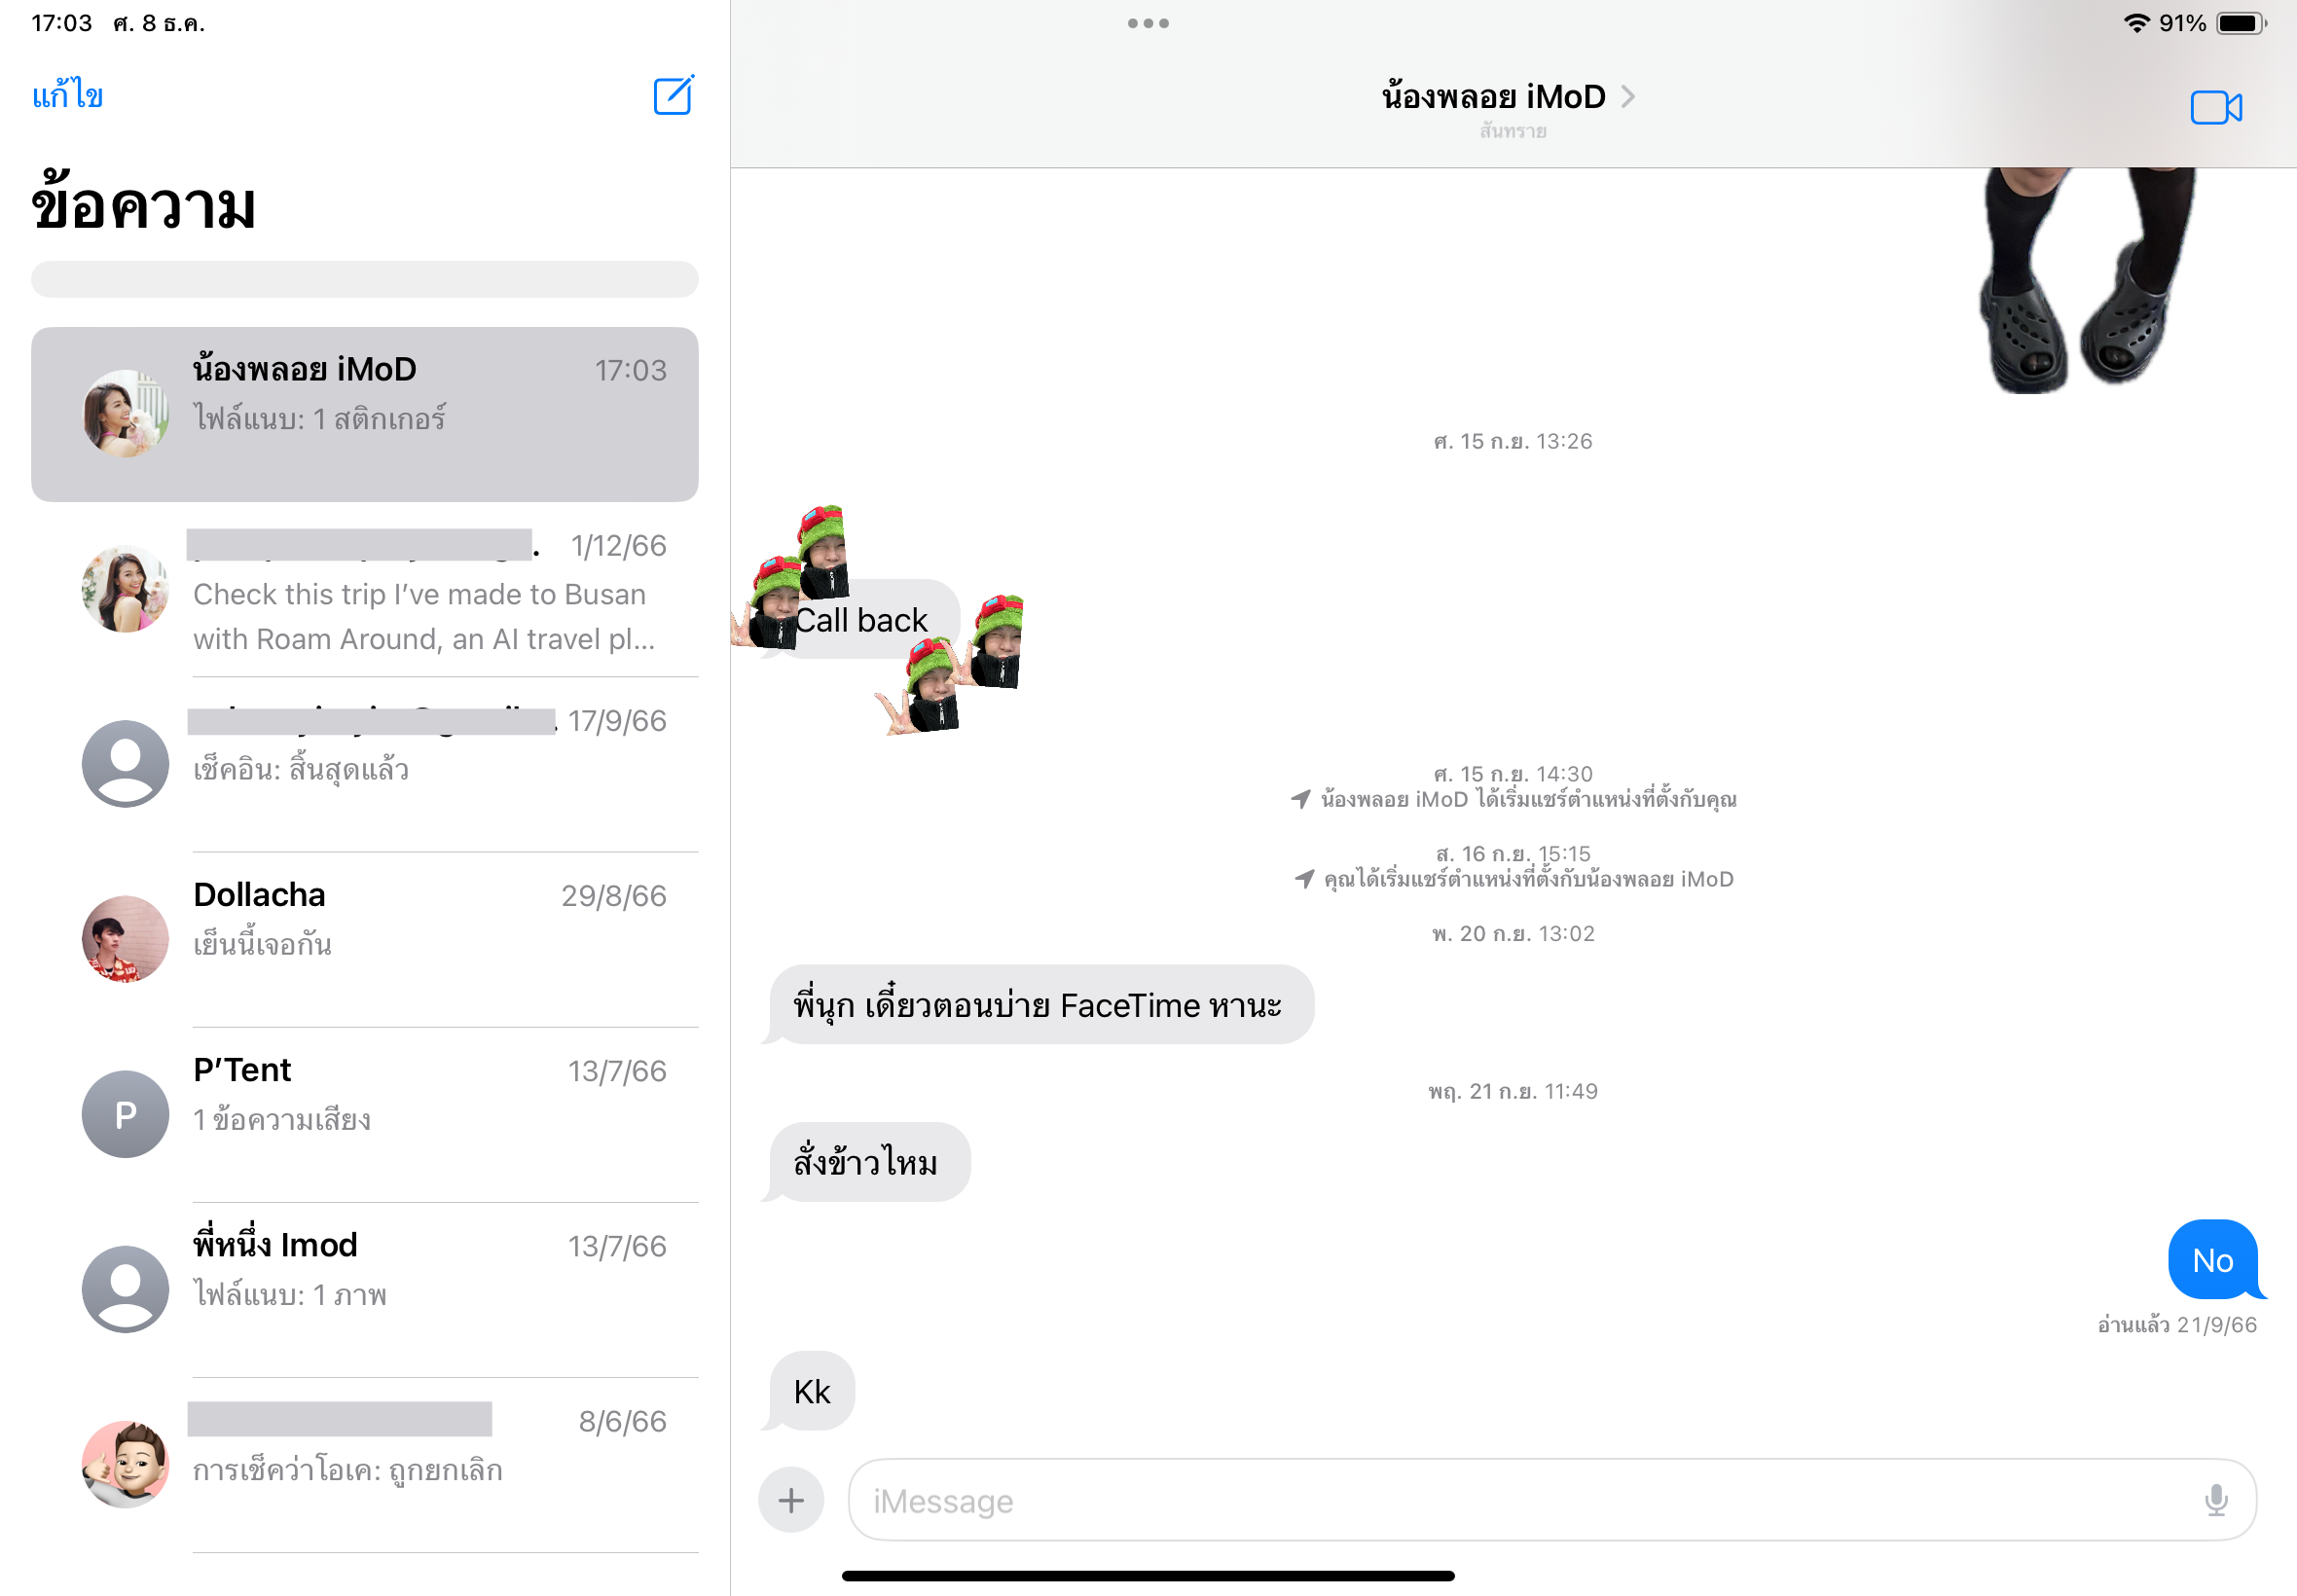The width and height of the screenshot is (2297, 1596).
Task: Tap the three-dot multitasking control
Action: 1147,23
